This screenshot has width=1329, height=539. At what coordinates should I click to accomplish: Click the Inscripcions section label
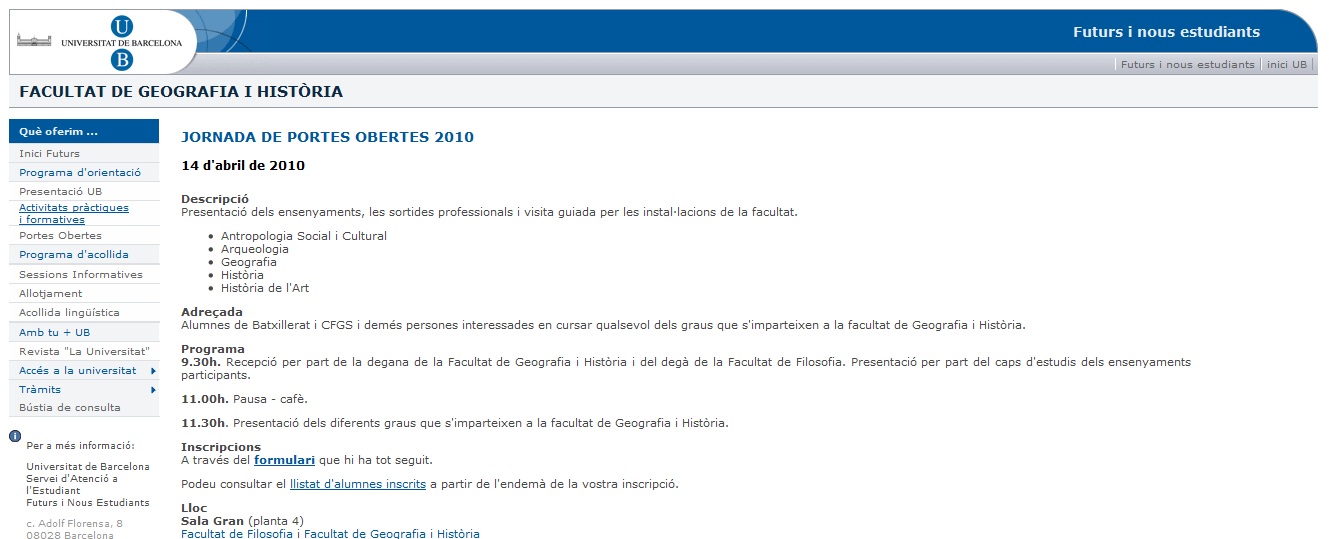221,447
